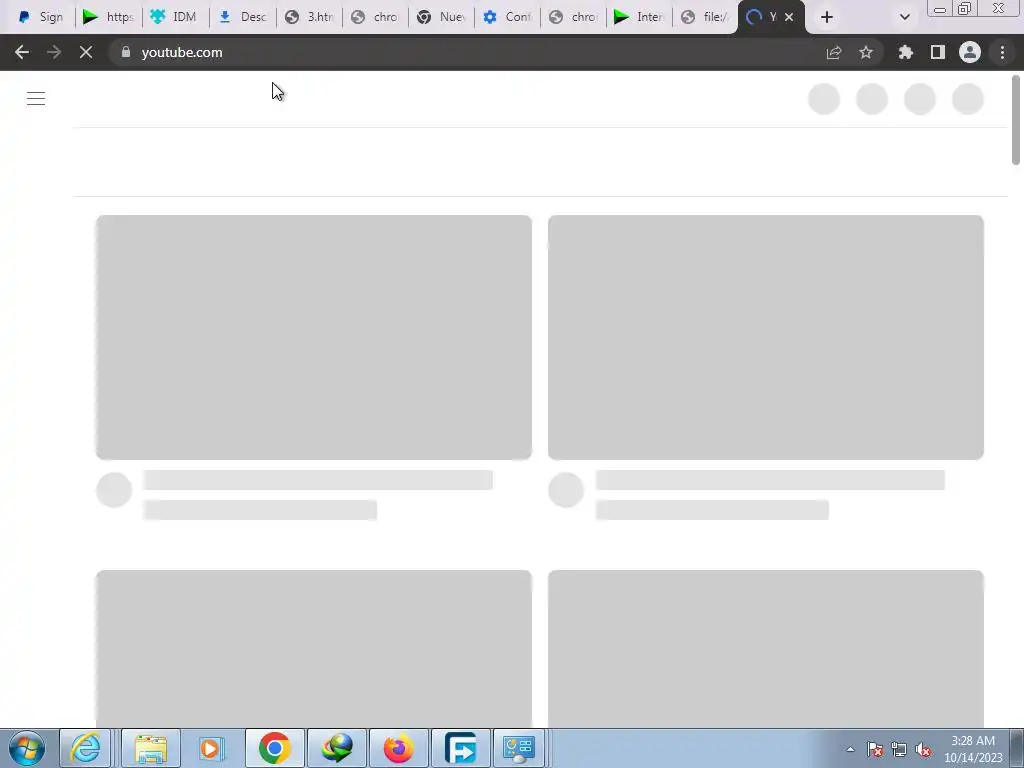
Task: Switch to the 3.htm tab
Action: (x=310, y=17)
